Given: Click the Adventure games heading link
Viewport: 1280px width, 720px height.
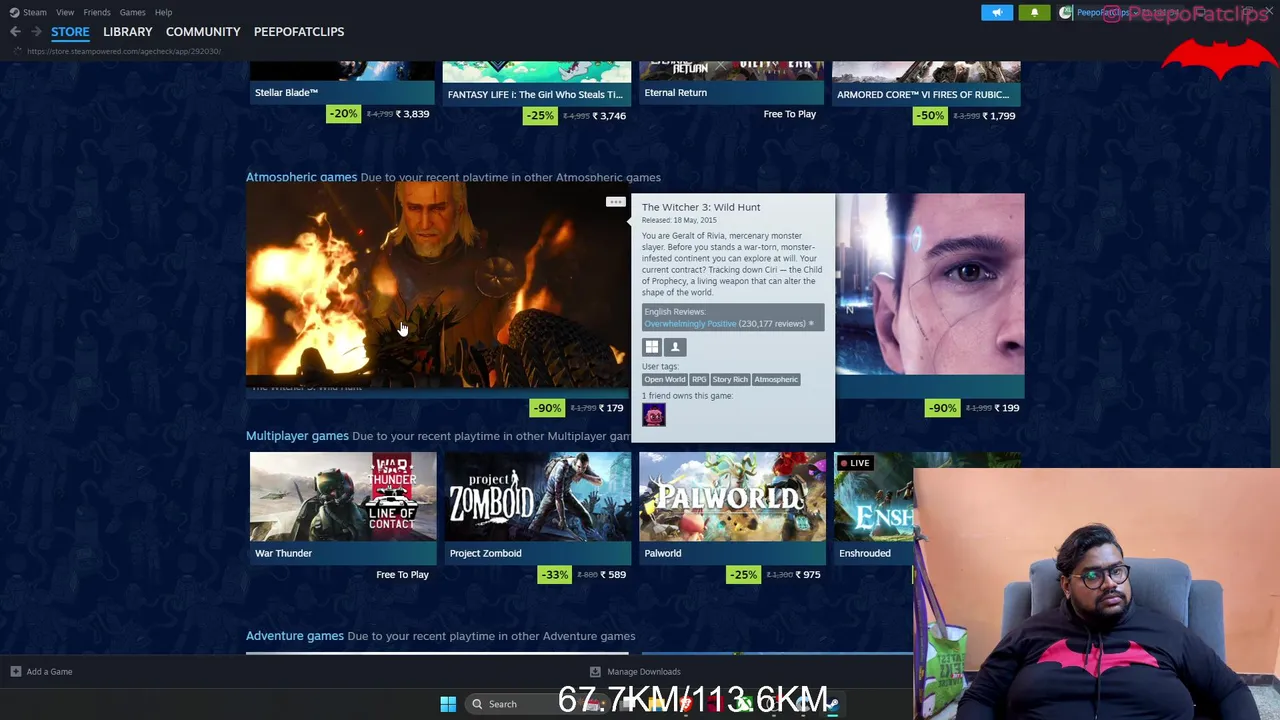Looking at the screenshot, I should (x=294, y=636).
